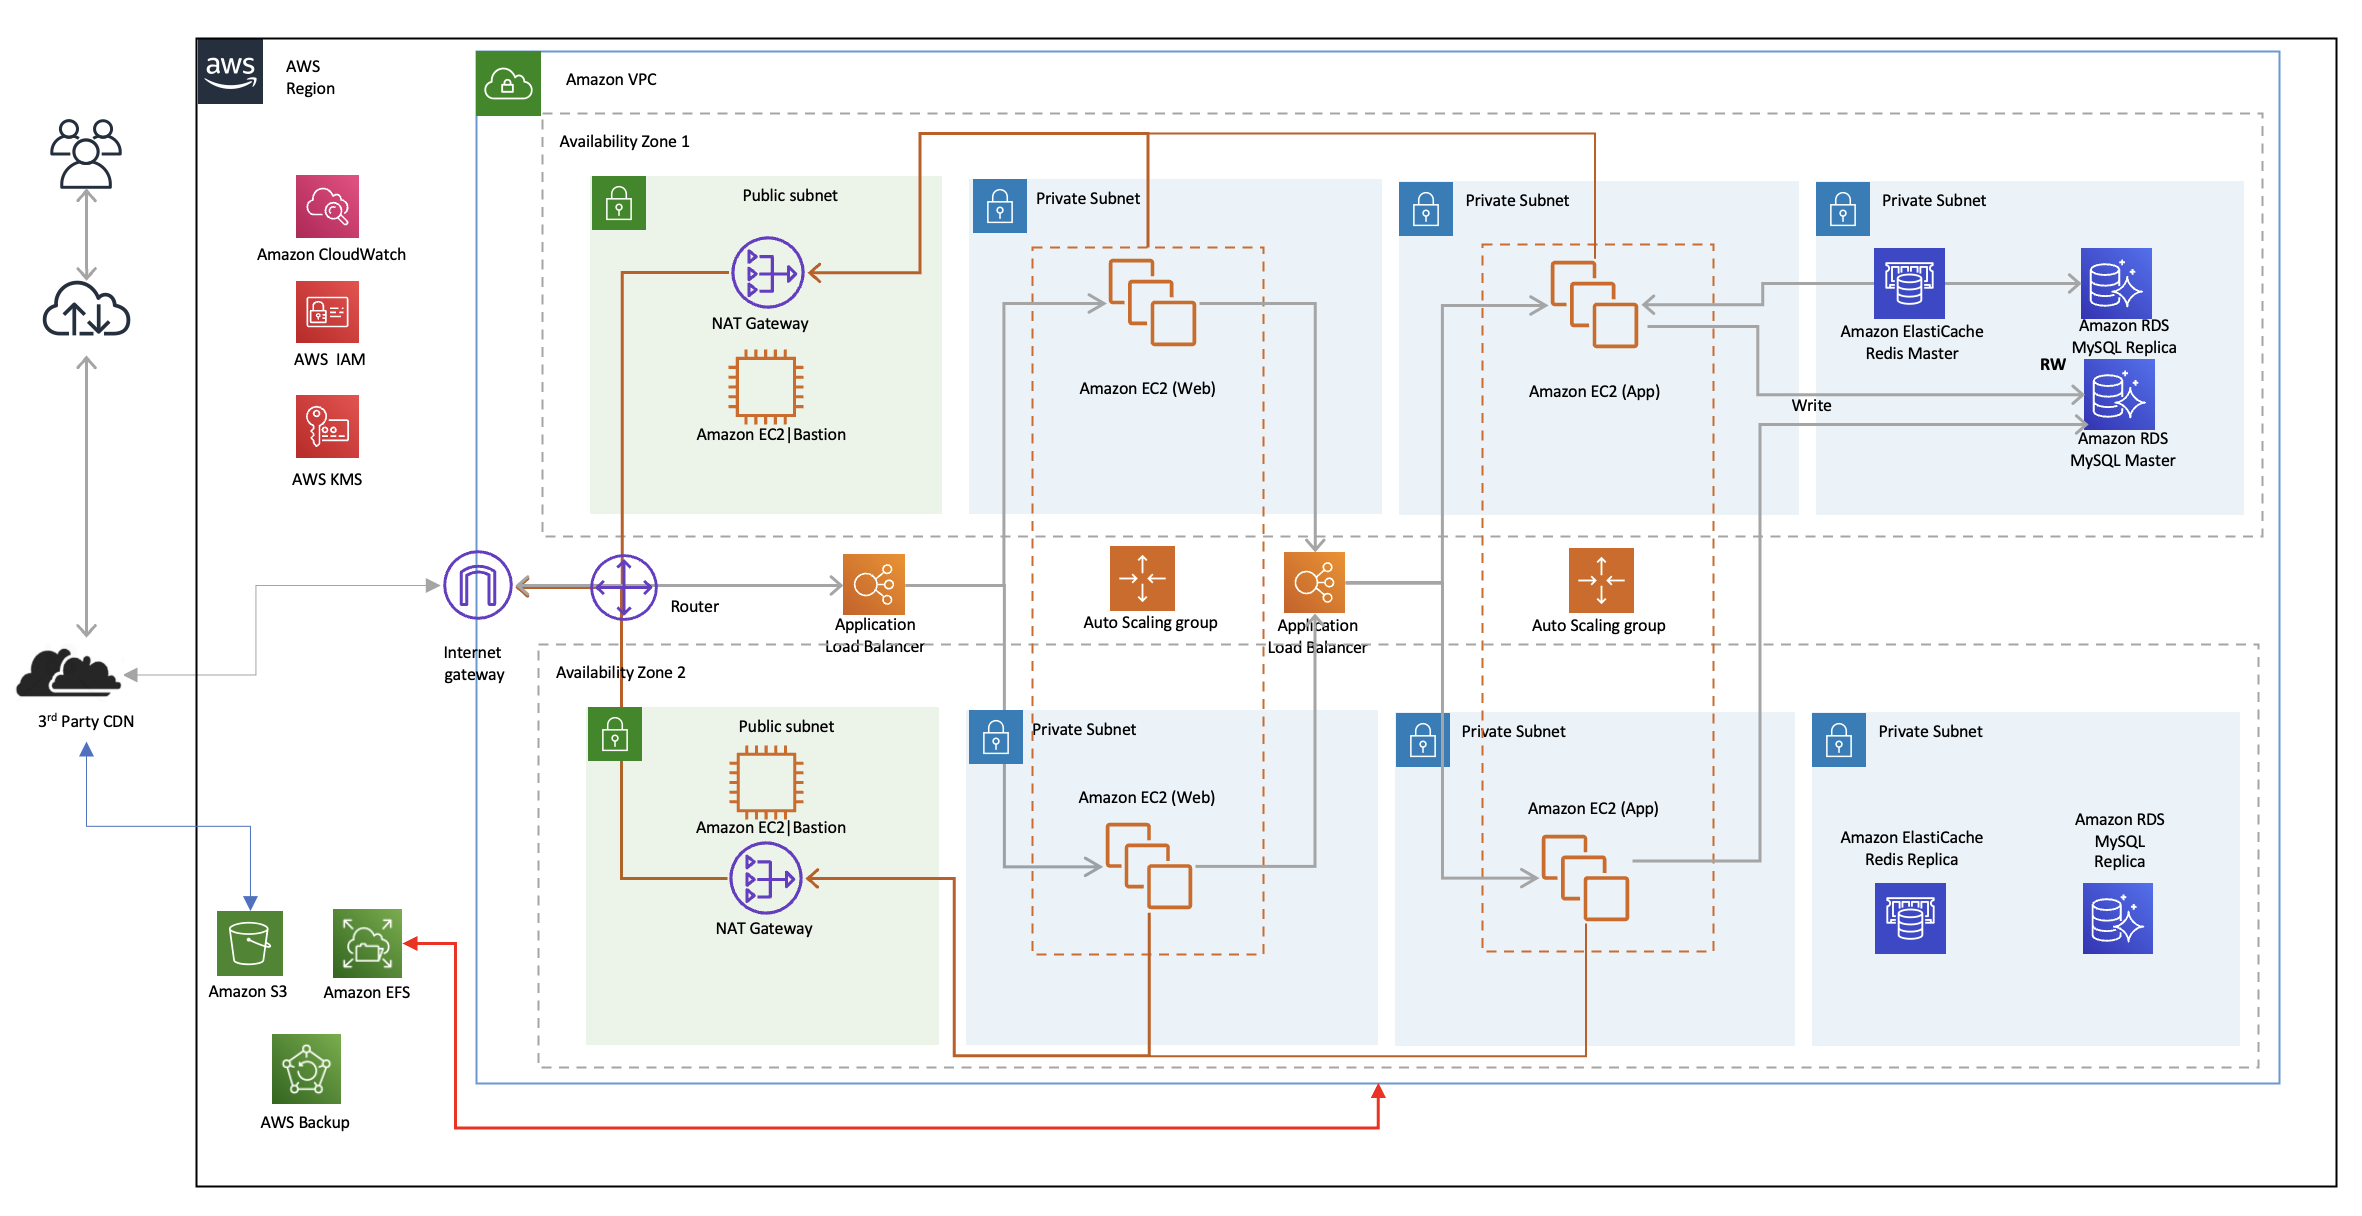Click 'Amazon RDS MySQL Master' label

pos(2122,449)
